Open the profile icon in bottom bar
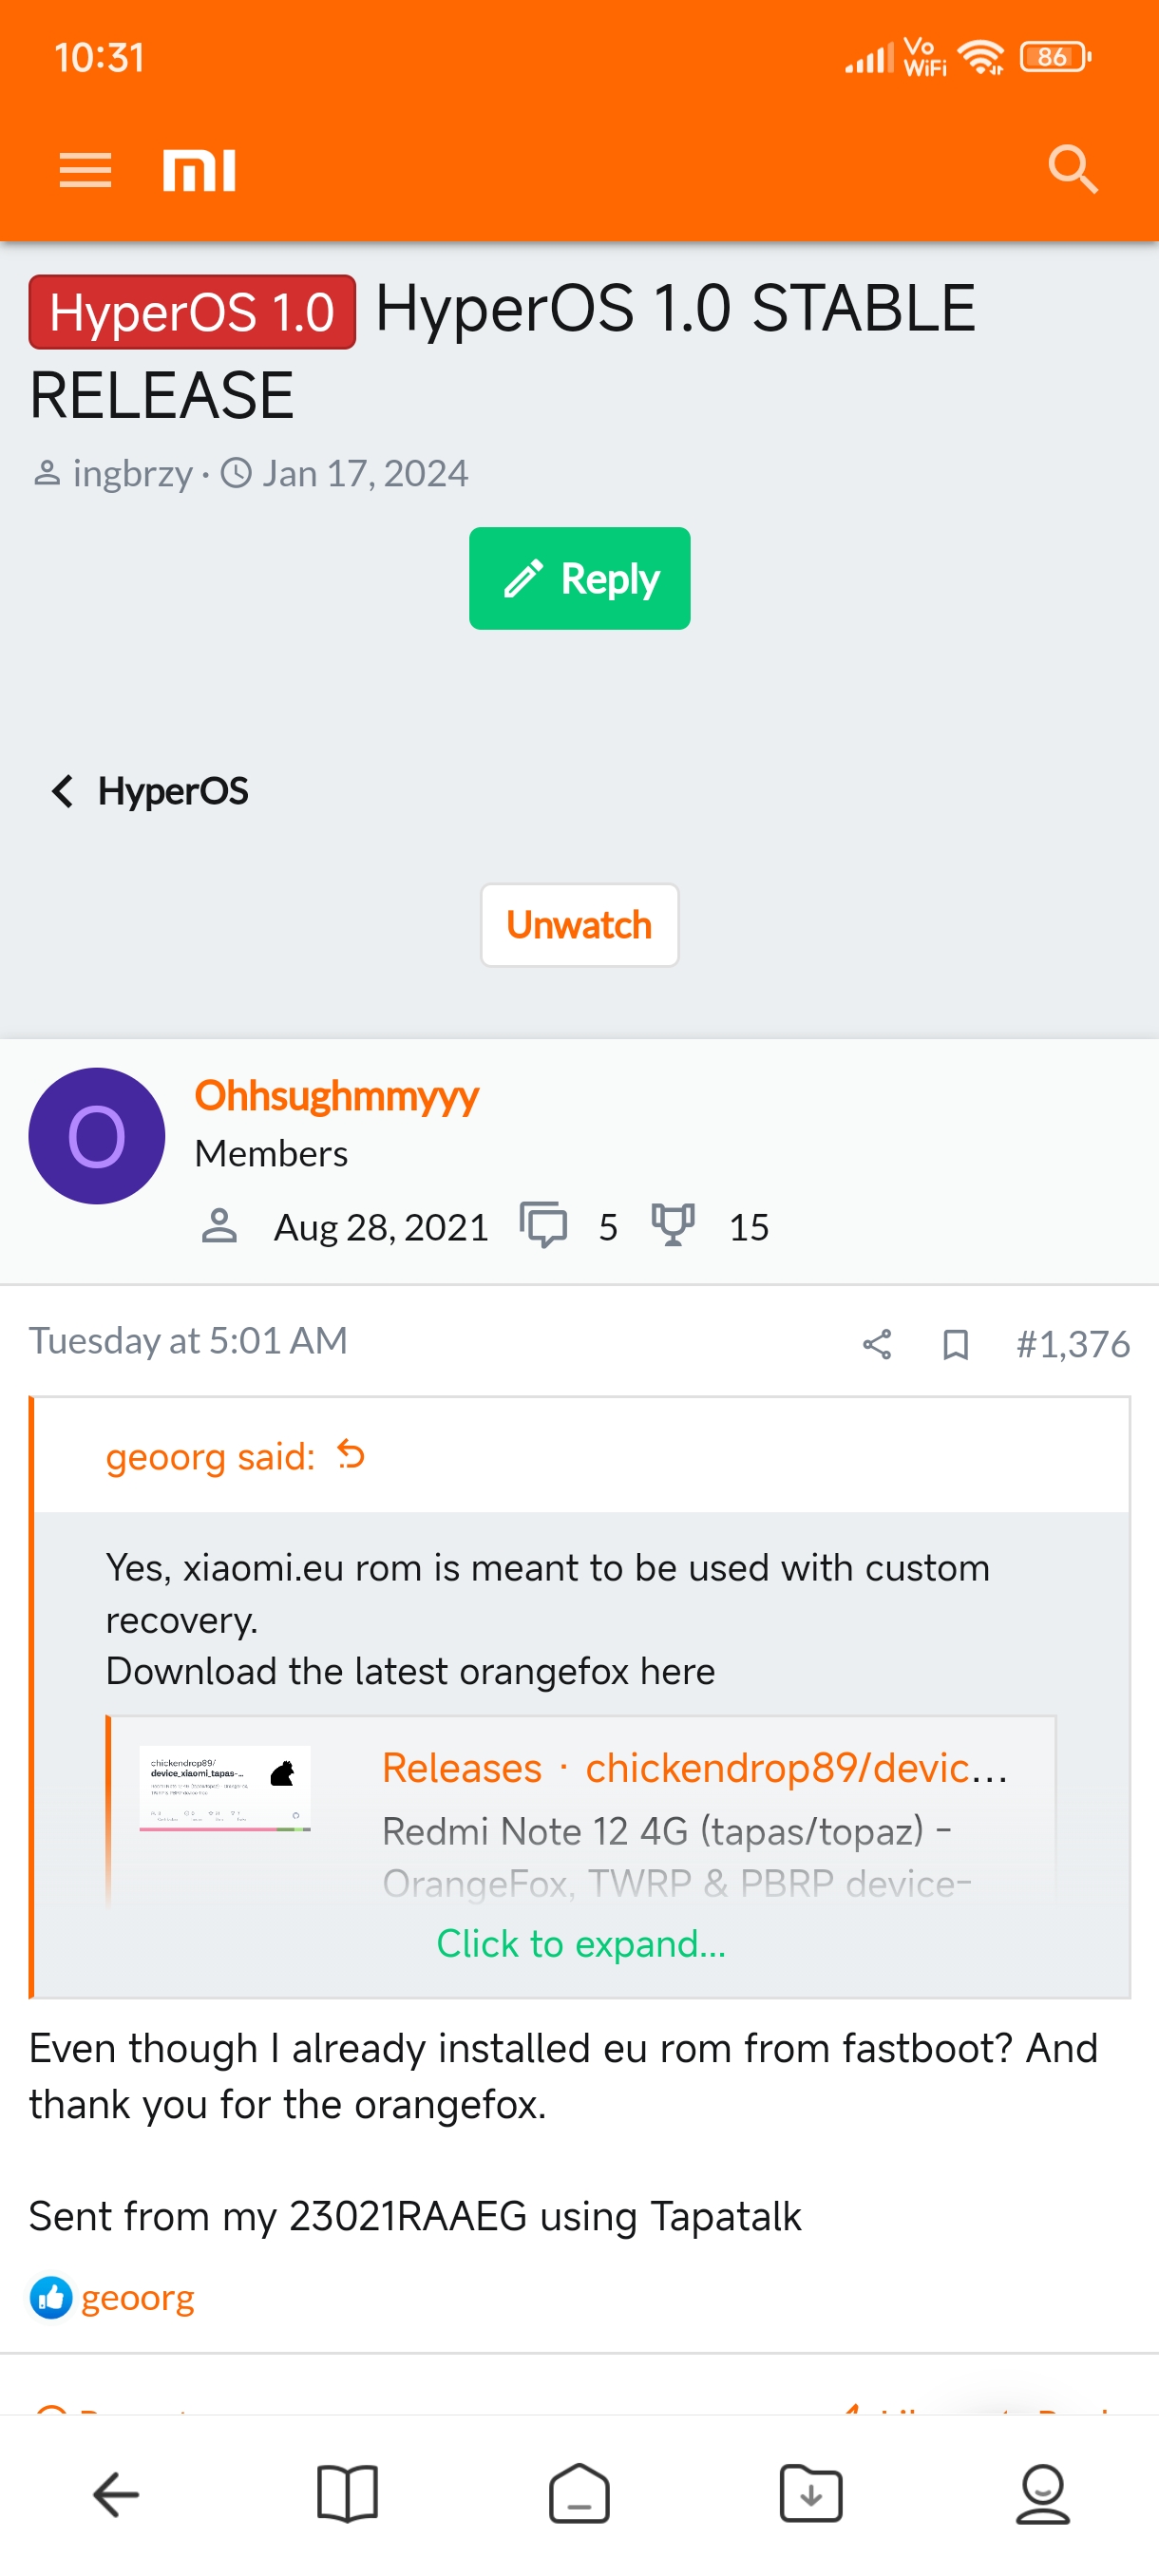 point(1042,2495)
